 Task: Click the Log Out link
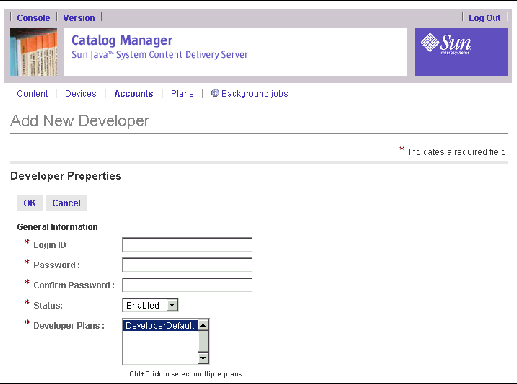(x=484, y=18)
